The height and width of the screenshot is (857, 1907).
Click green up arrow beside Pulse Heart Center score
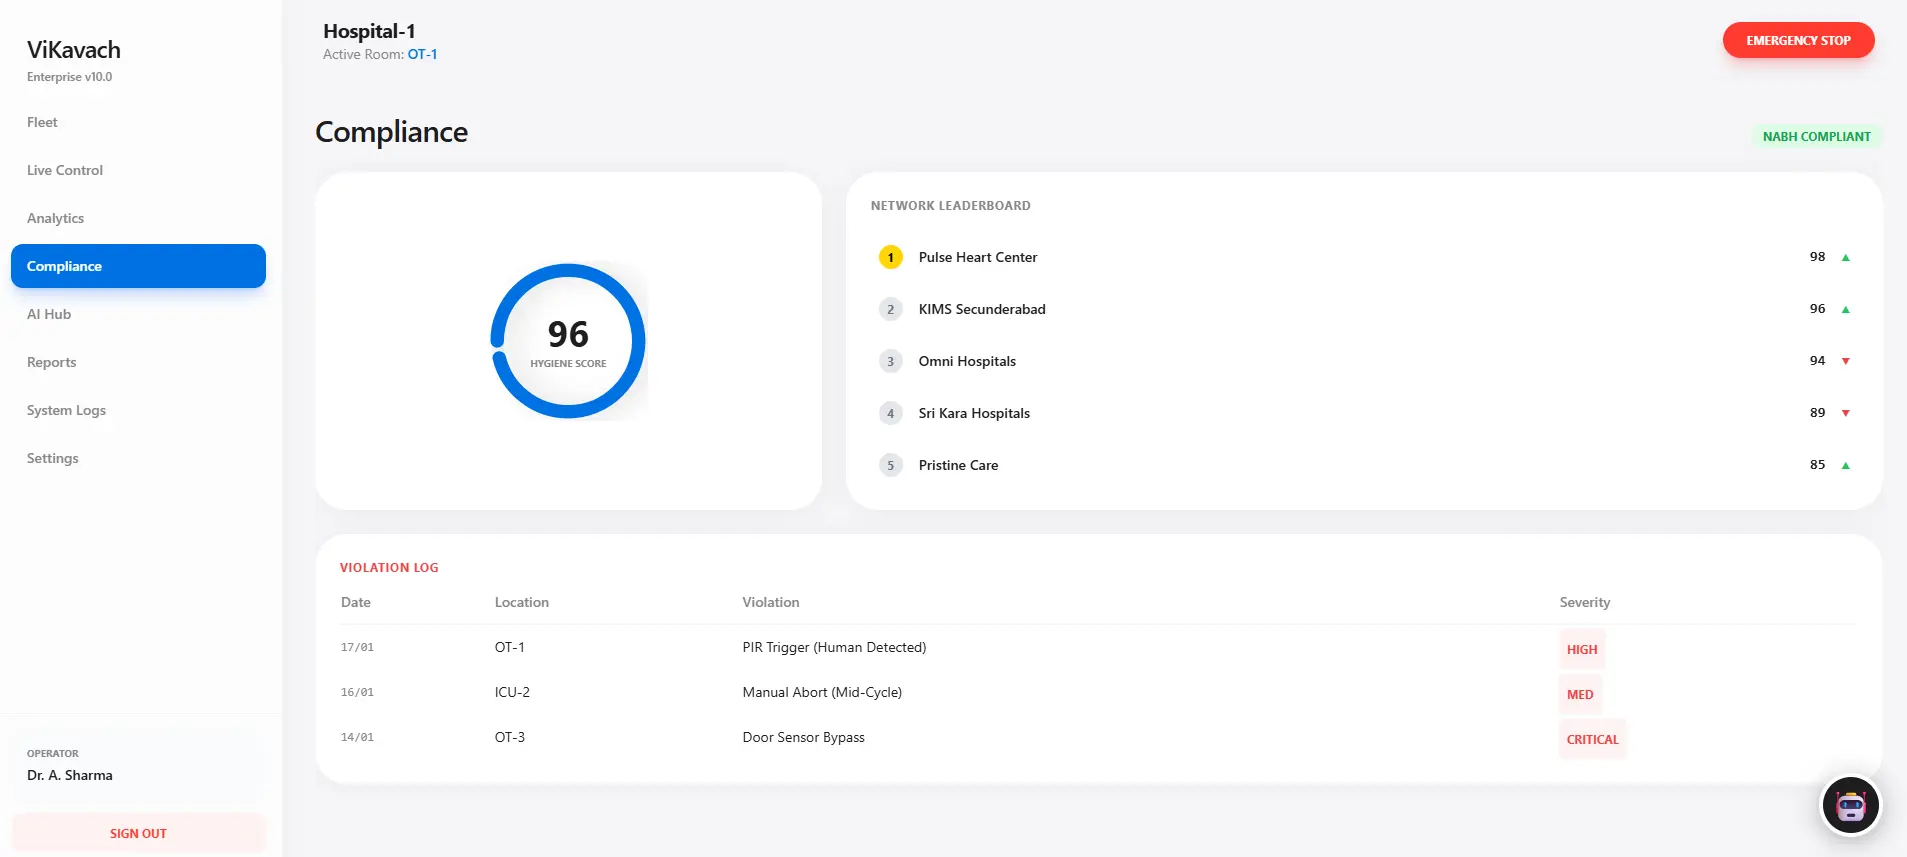click(1846, 257)
